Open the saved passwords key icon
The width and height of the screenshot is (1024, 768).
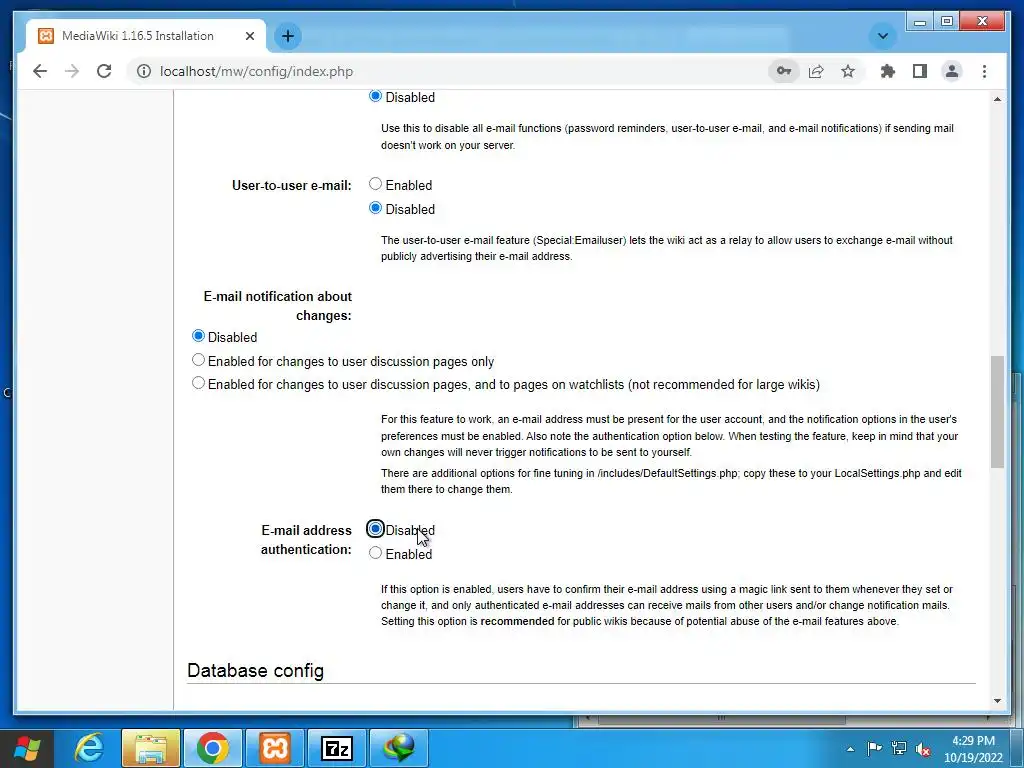784,71
